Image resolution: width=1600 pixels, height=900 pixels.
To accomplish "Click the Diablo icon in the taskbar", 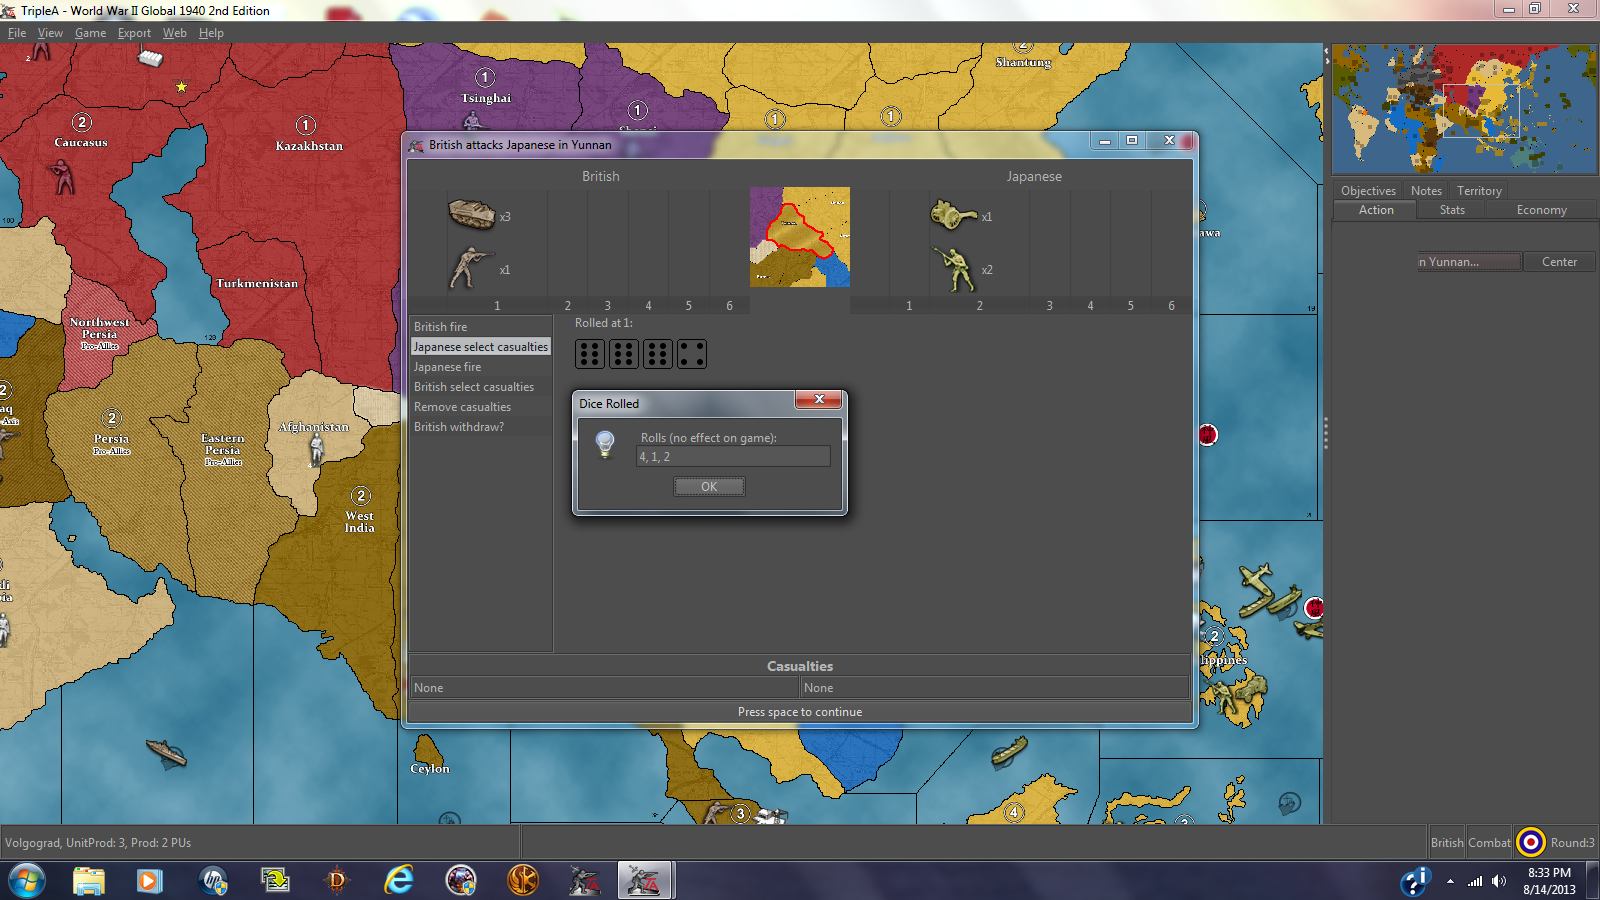I will tap(337, 880).
